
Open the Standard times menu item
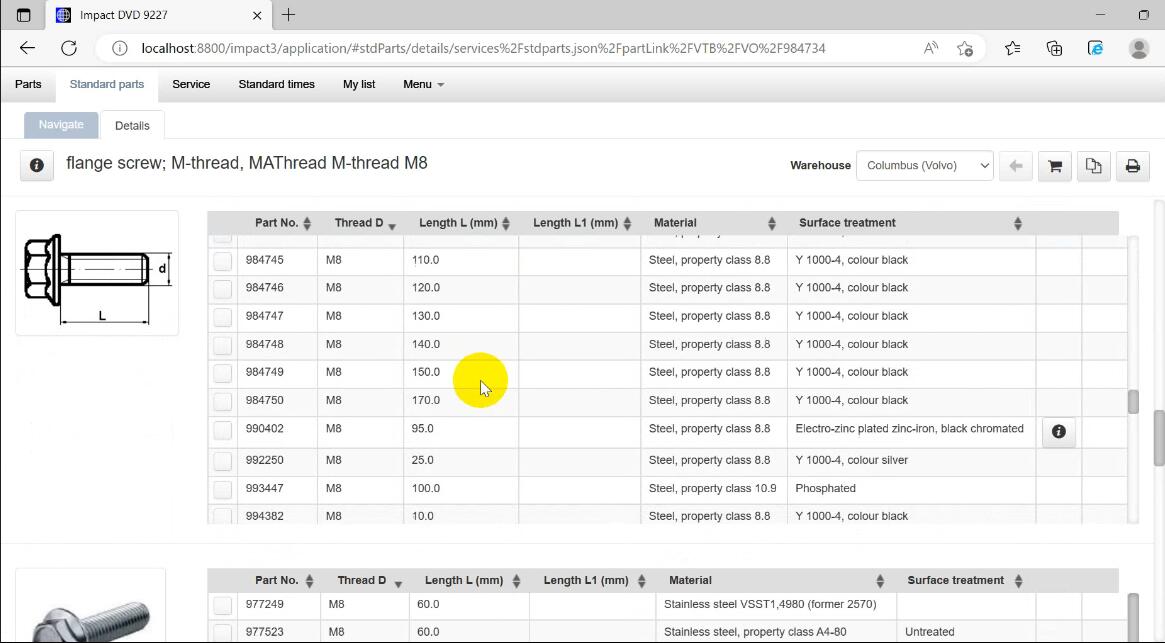pyautogui.click(x=276, y=84)
